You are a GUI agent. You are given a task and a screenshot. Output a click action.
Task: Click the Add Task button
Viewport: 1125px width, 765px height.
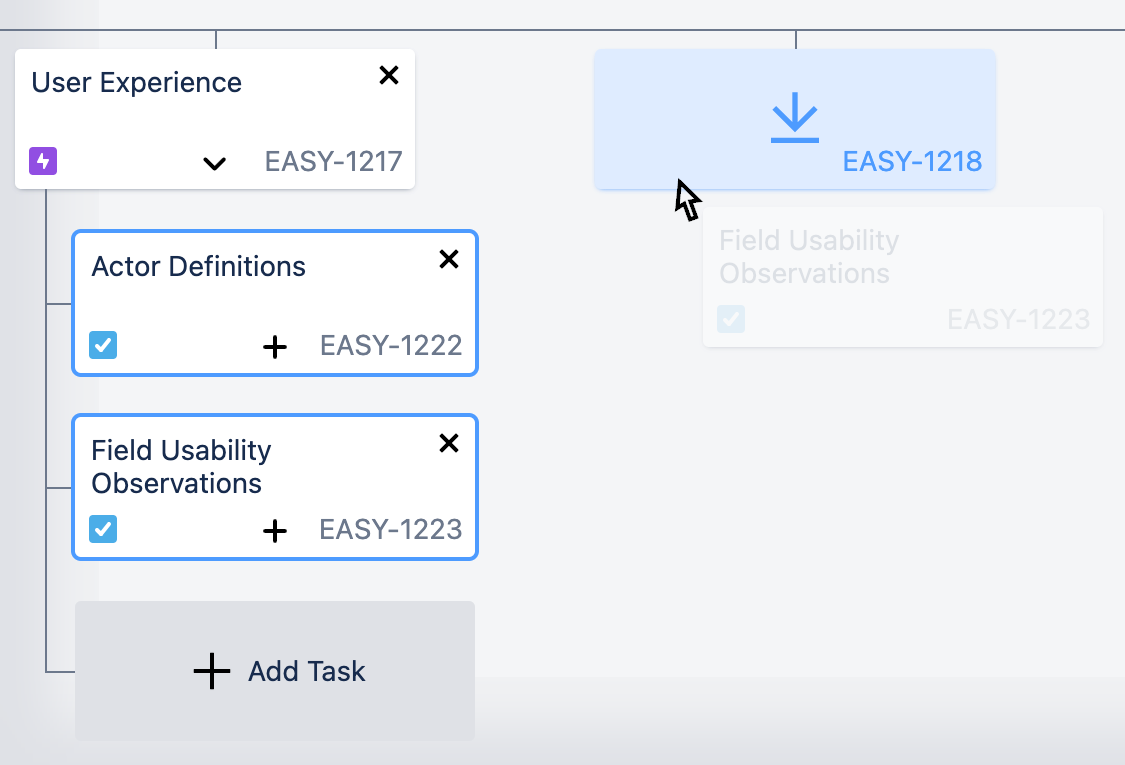275,671
